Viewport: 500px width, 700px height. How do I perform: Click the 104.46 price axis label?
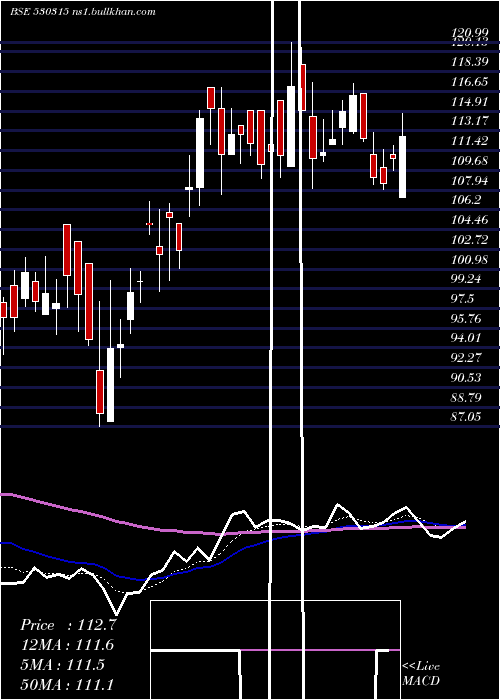pos(469,220)
